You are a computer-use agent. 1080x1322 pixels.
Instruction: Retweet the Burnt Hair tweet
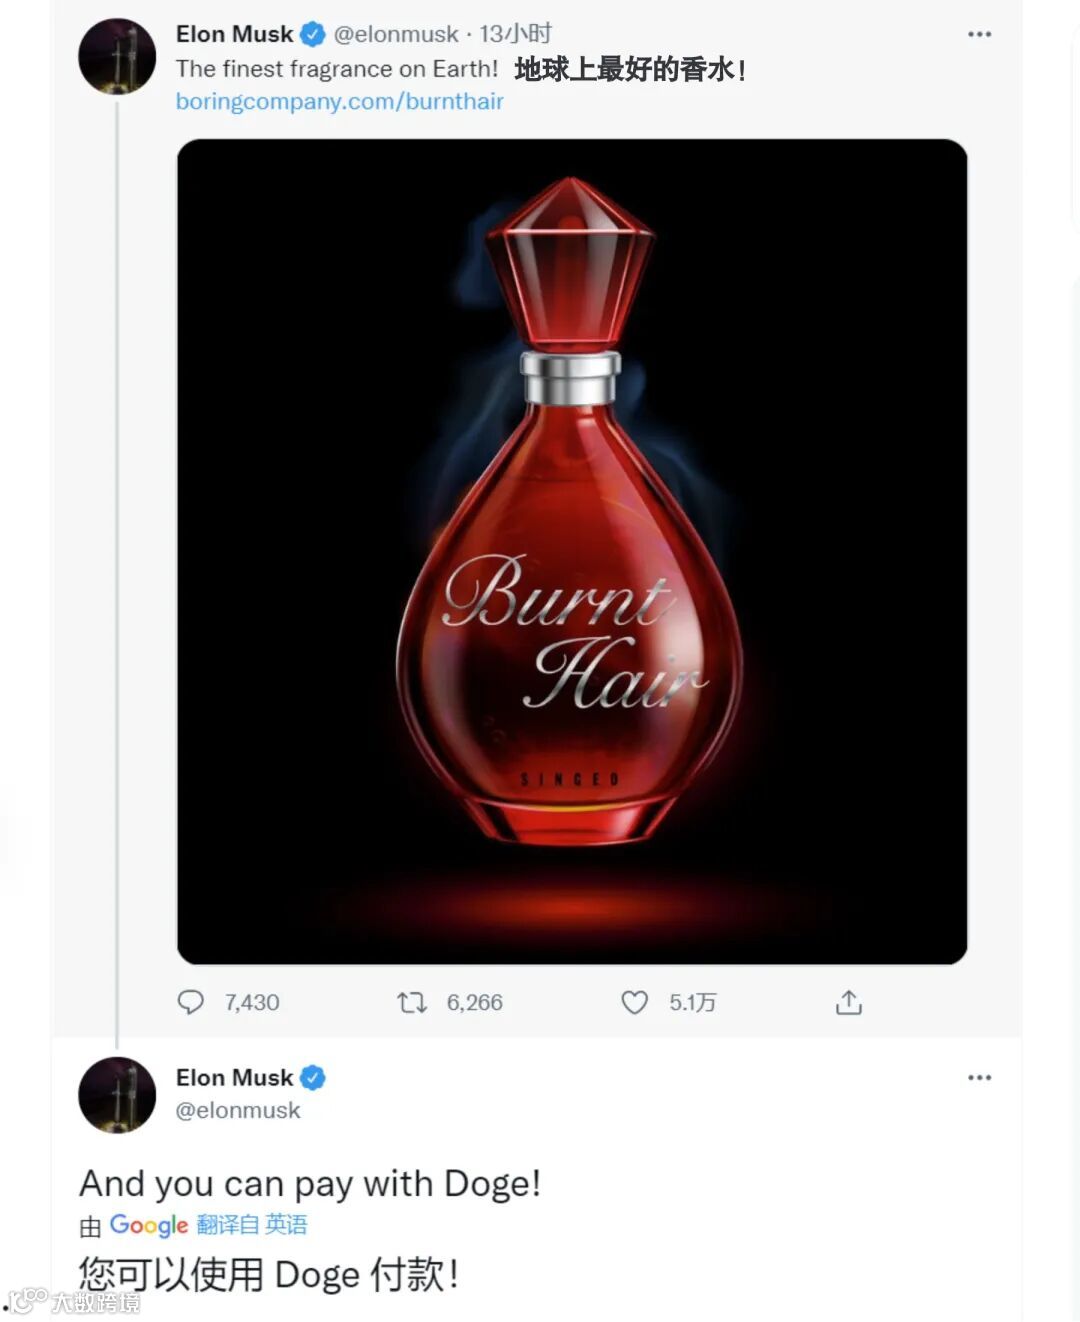[x=412, y=1002]
